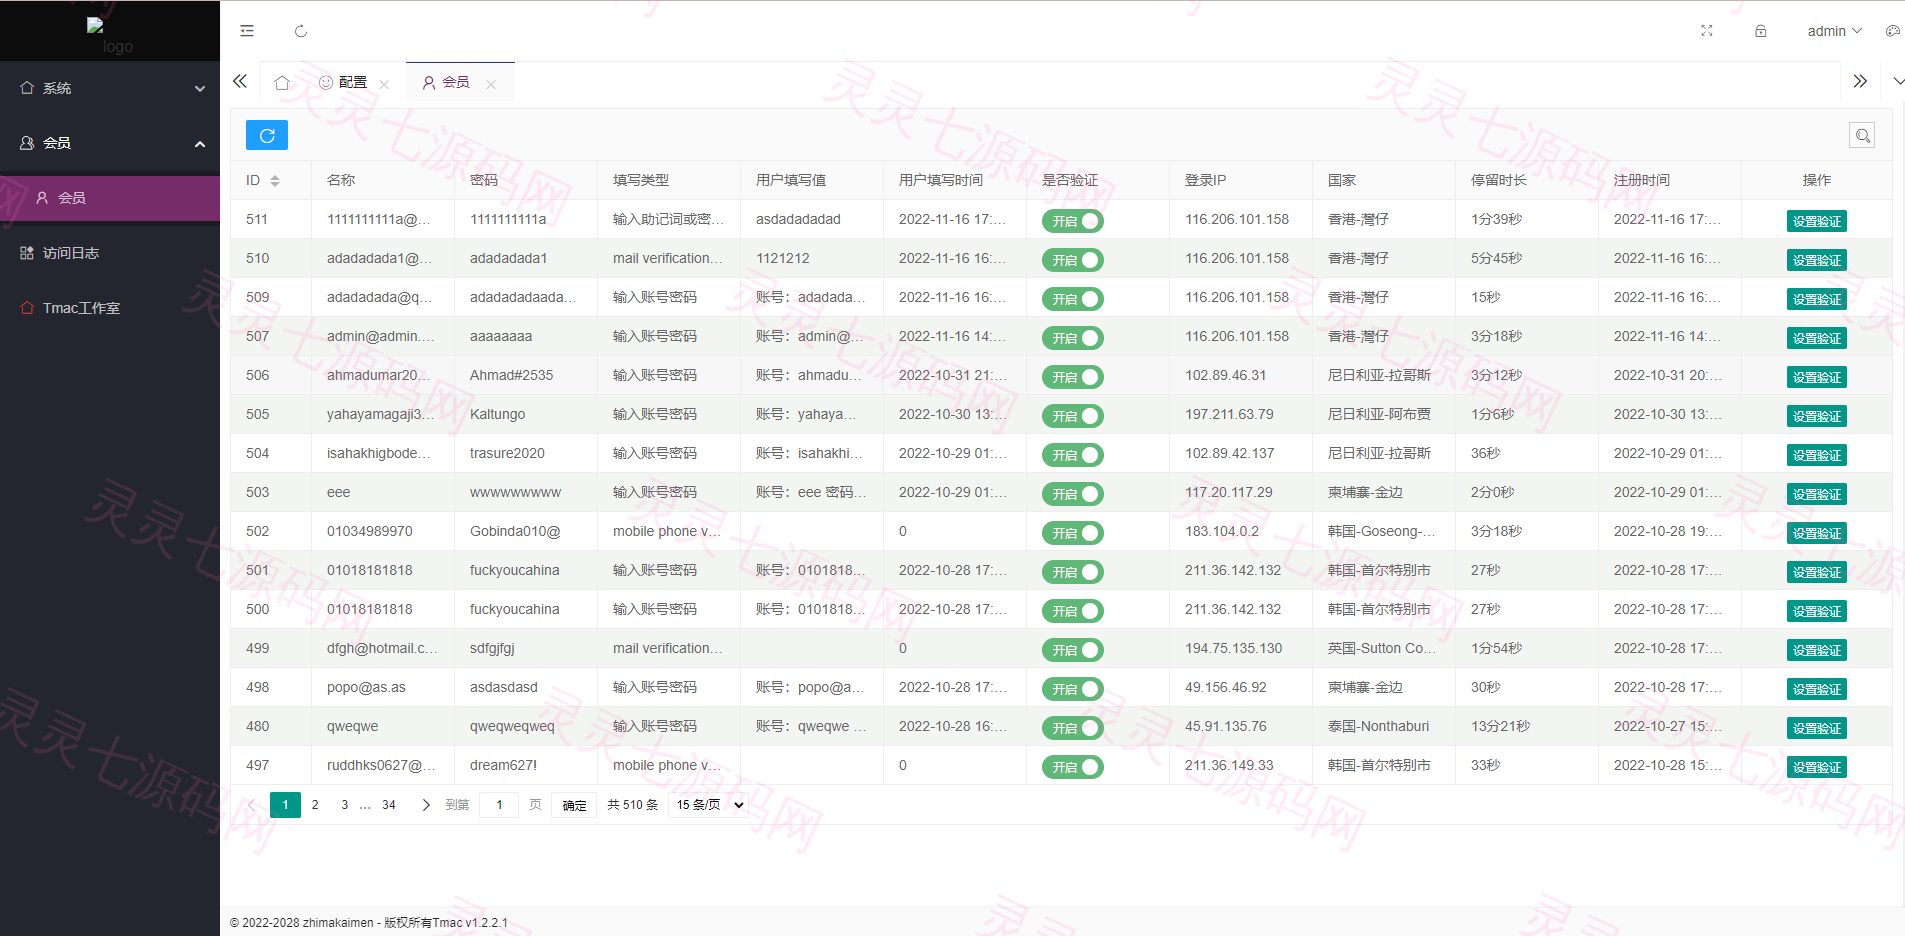Viewport: 1905px width, 936px height.
Task: Click 设置验证 button for ID 504
Action: point(1816,455)
